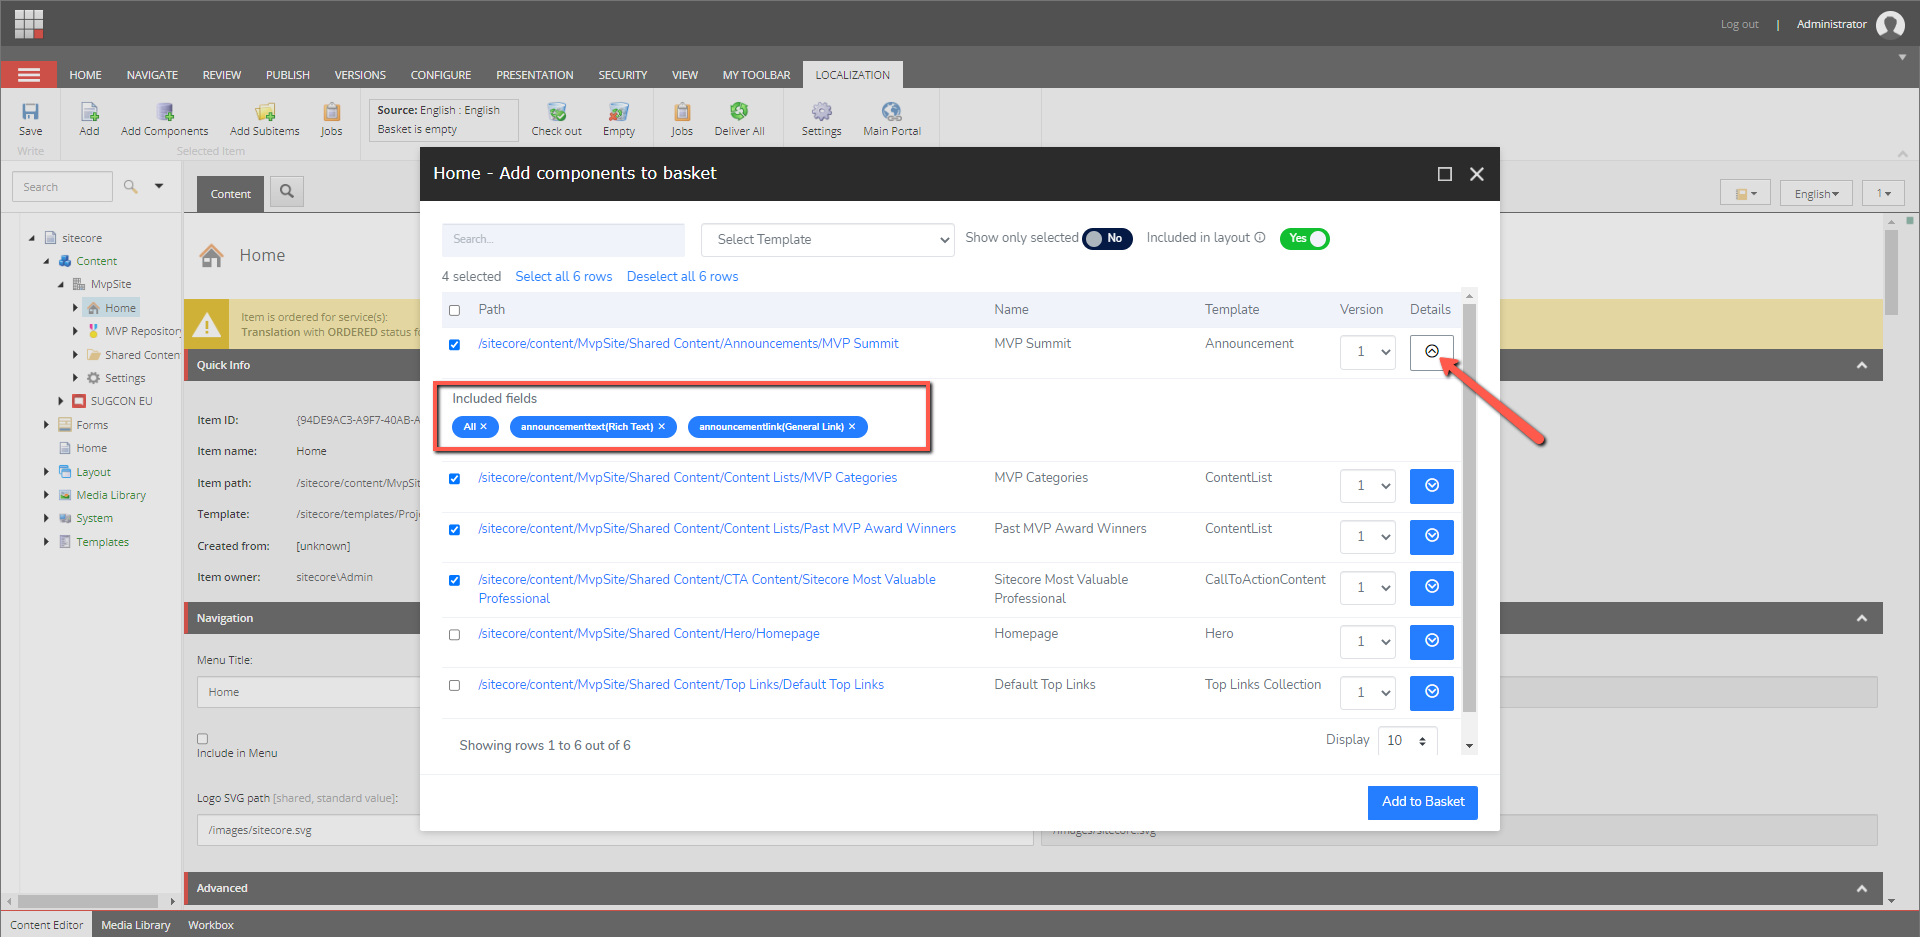
Task: Open version dropdown for Hero Homepage
Action: point(1368,642)
